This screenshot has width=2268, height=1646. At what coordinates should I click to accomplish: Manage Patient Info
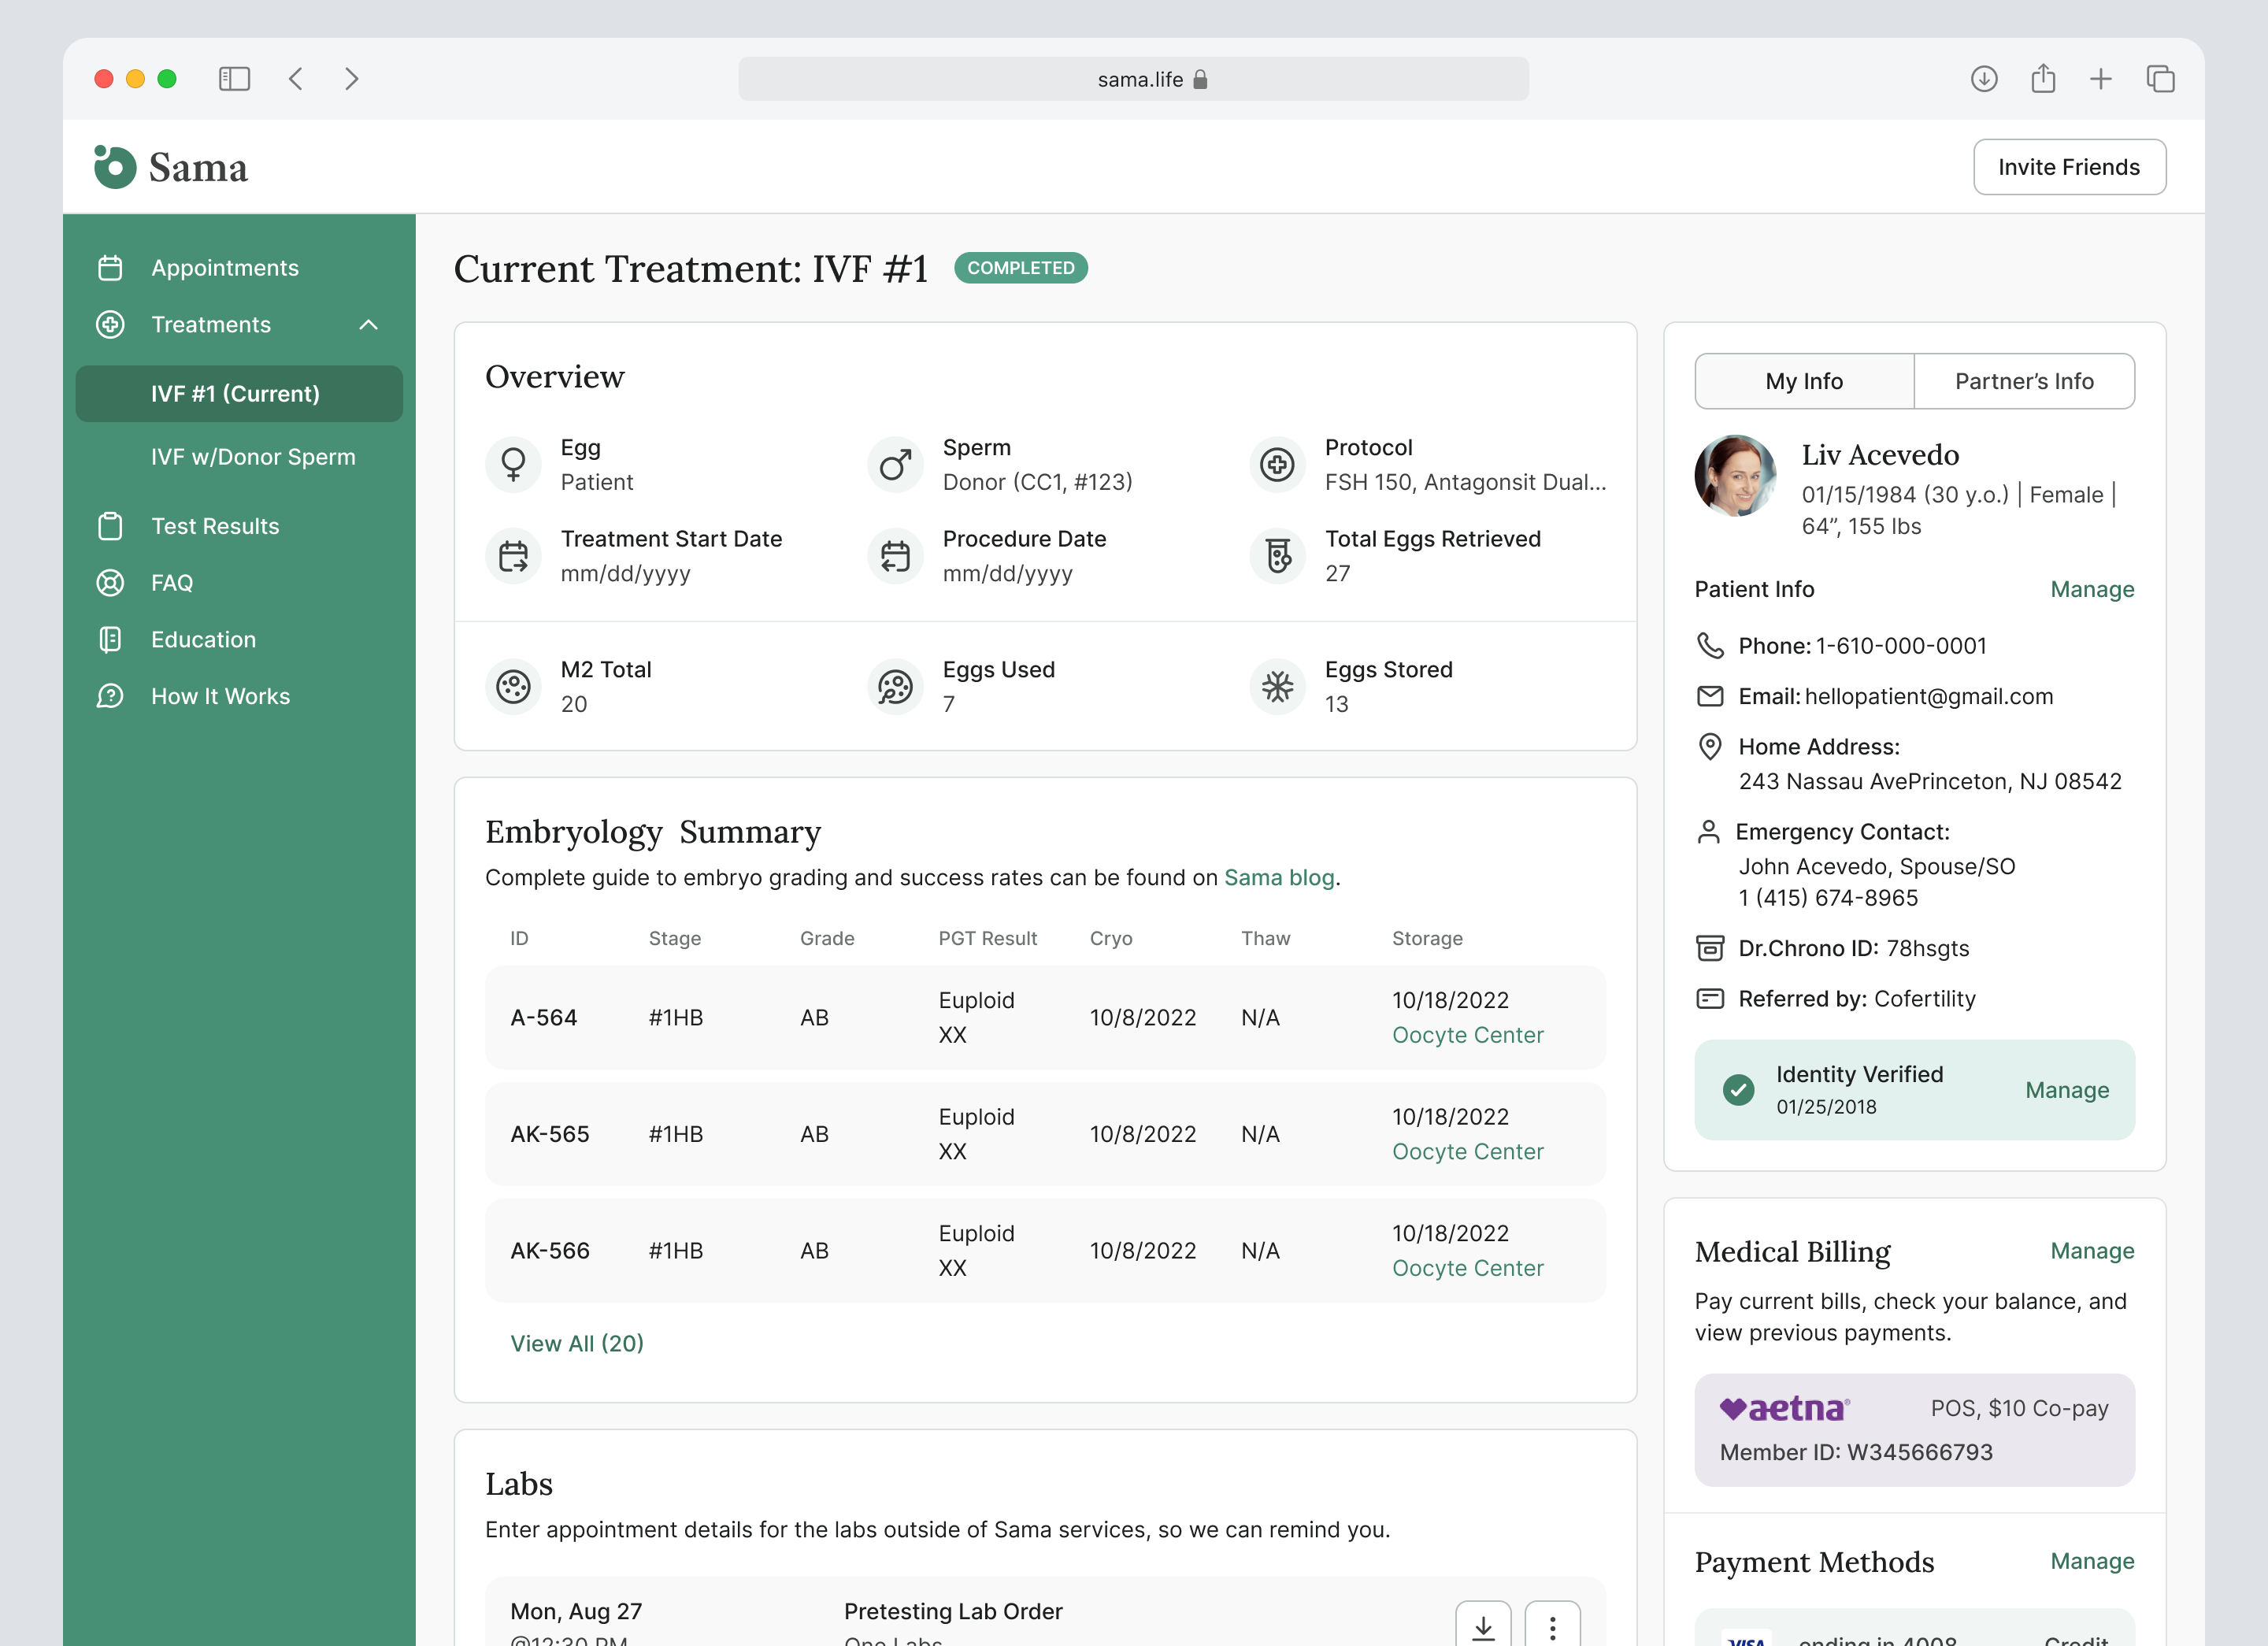point(2092,589)
